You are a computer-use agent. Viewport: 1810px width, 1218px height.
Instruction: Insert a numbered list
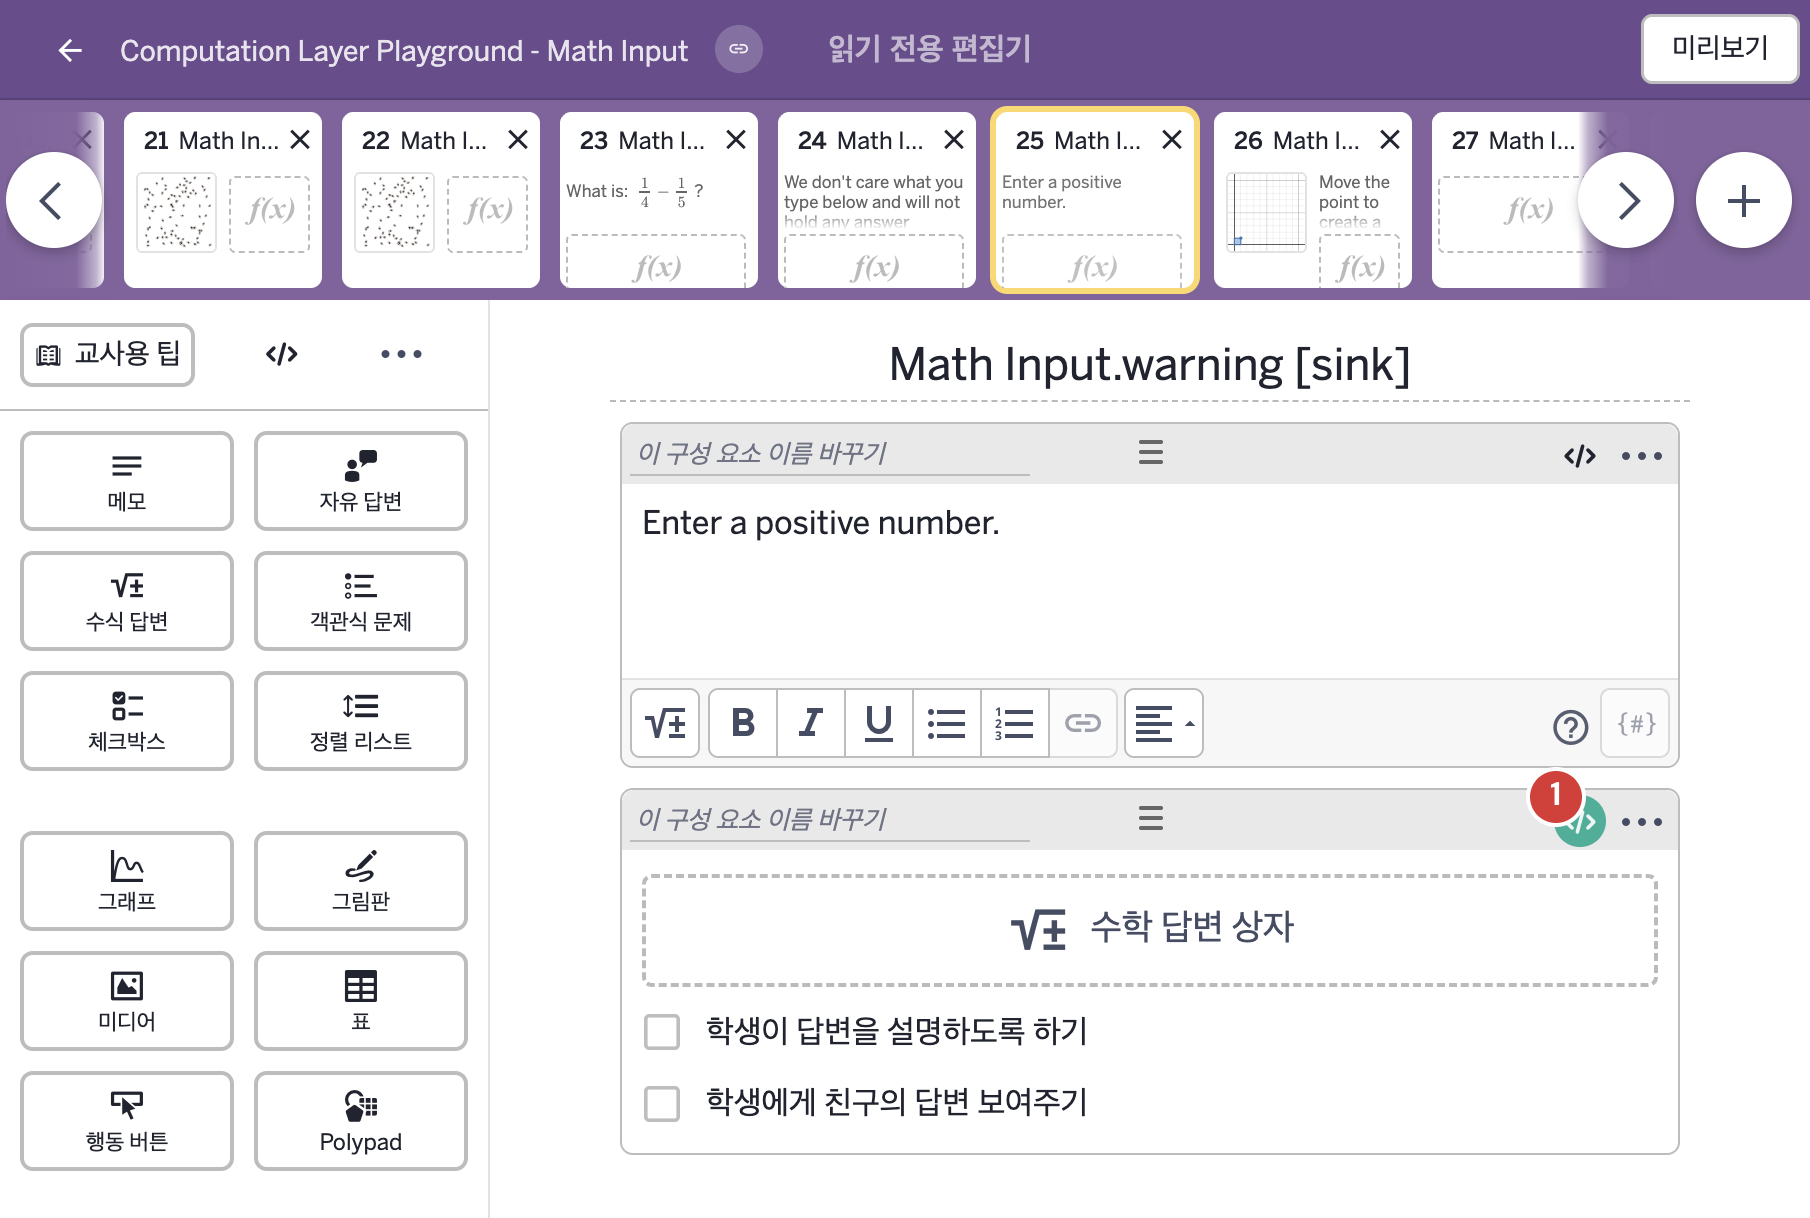point(1015,723)
